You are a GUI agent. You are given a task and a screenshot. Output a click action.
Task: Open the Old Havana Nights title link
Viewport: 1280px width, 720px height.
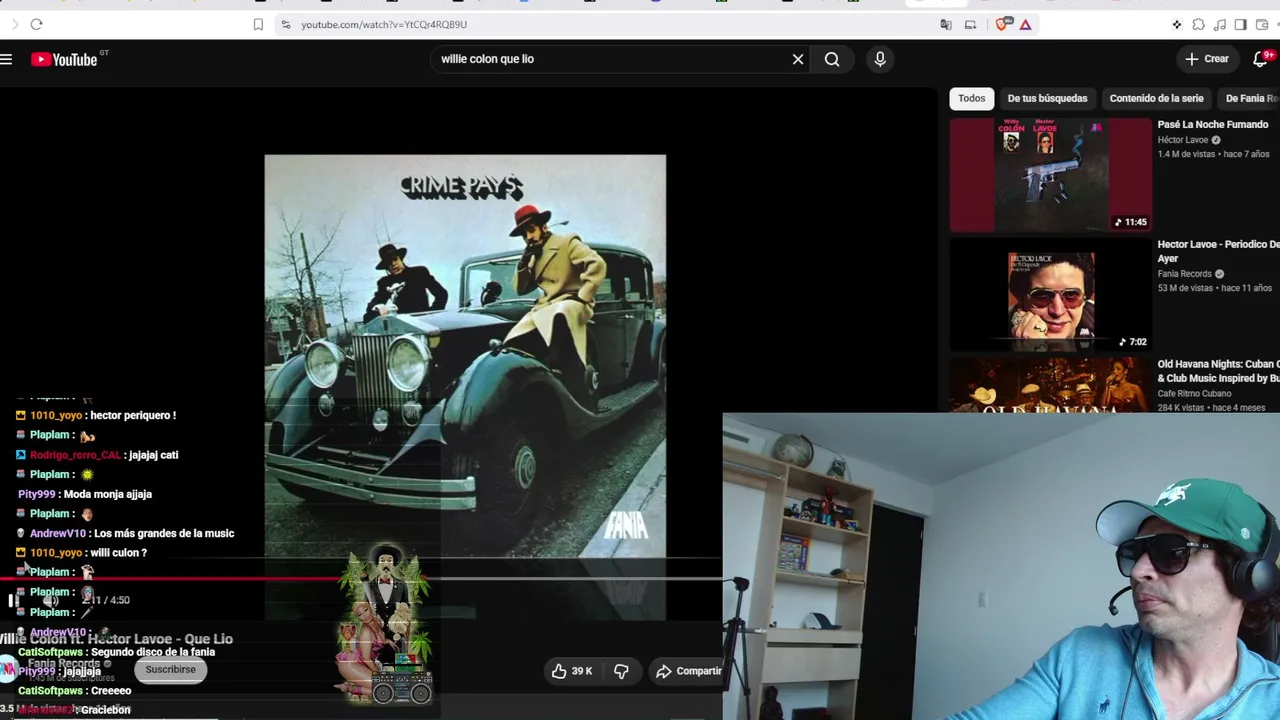click(x=1218, y=371)
